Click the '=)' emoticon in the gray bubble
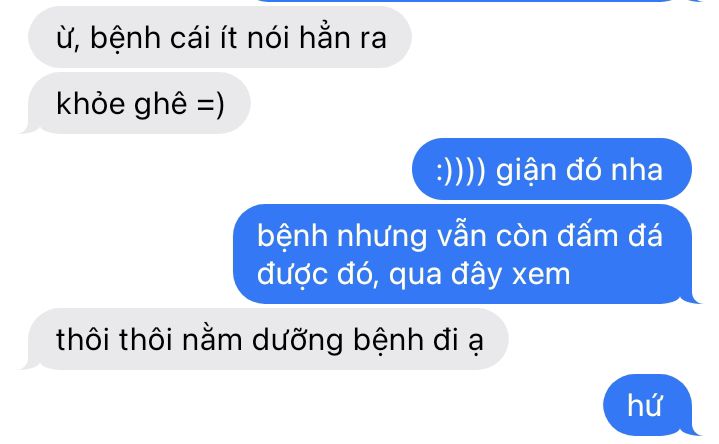Screen dimensions: 719x444 click(x=210, y=105)
